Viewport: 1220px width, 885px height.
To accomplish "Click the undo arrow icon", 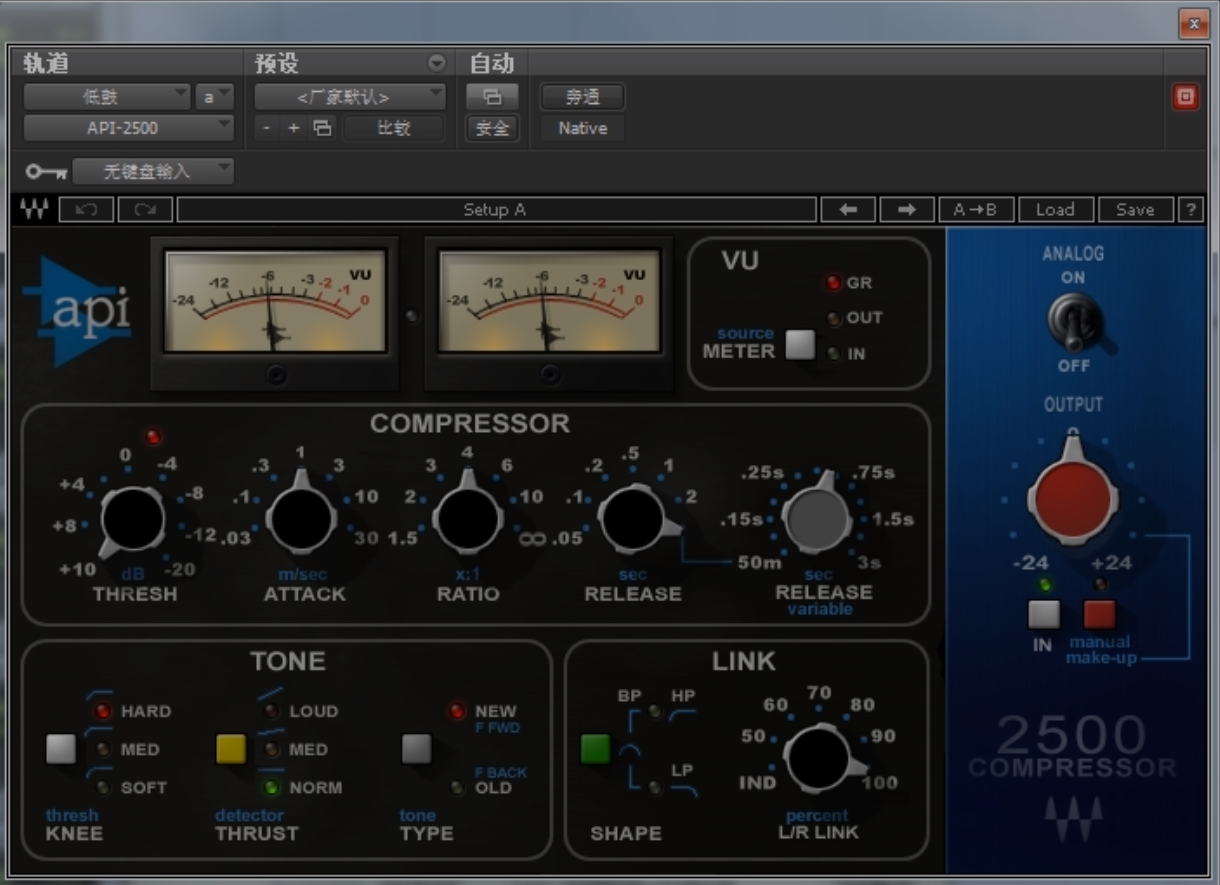I will pyautogui.click(x=86, y=210).
